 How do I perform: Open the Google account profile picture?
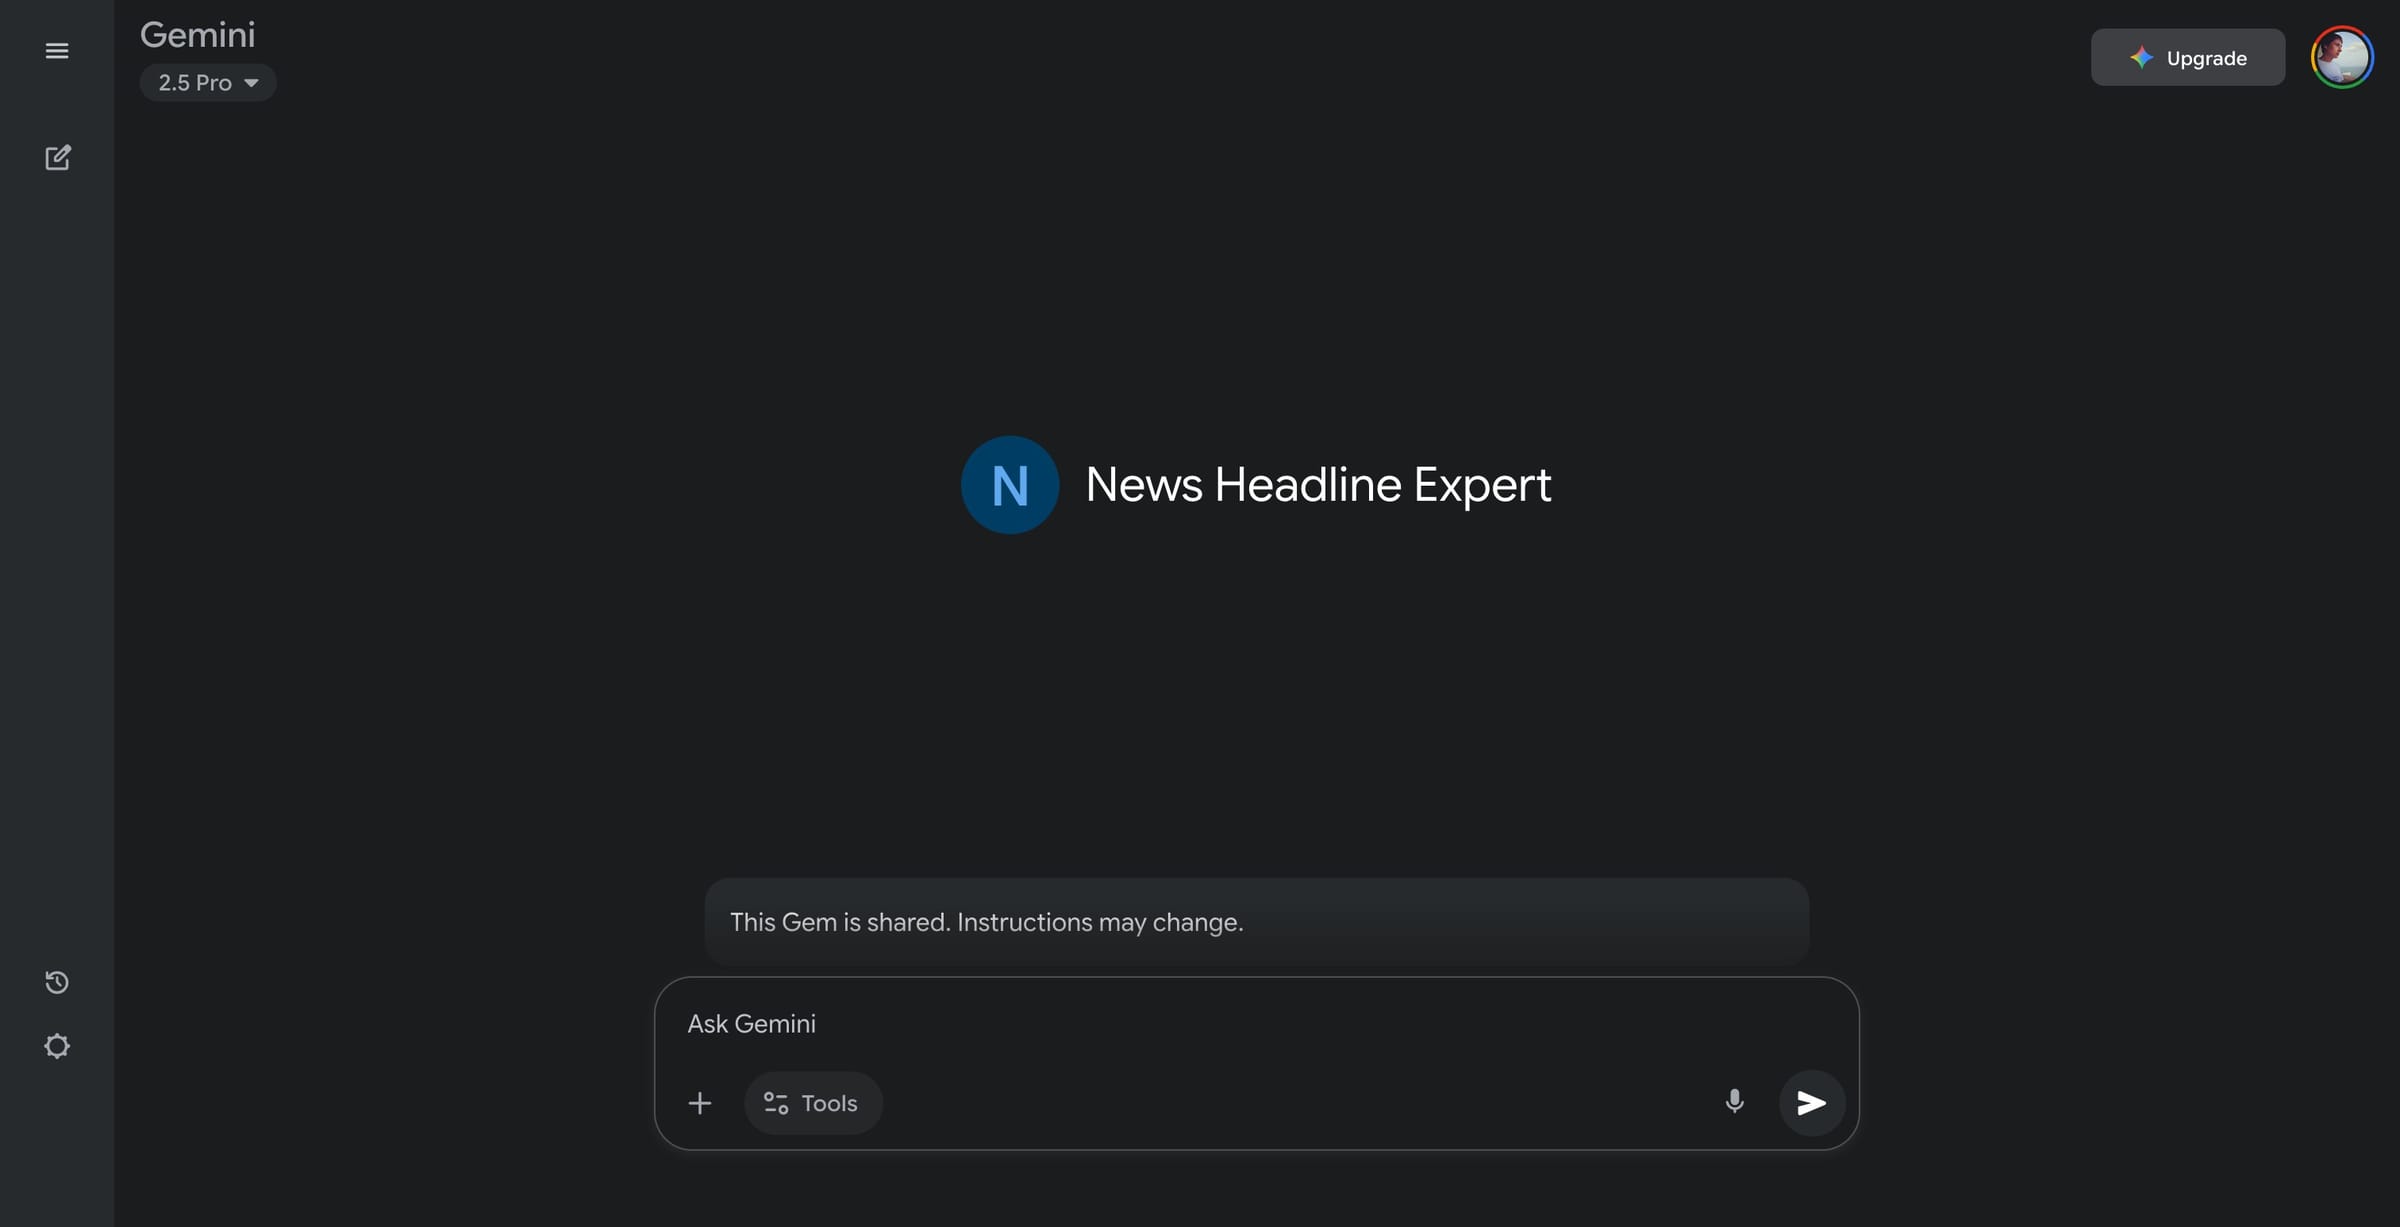[x=2341, y=58]
